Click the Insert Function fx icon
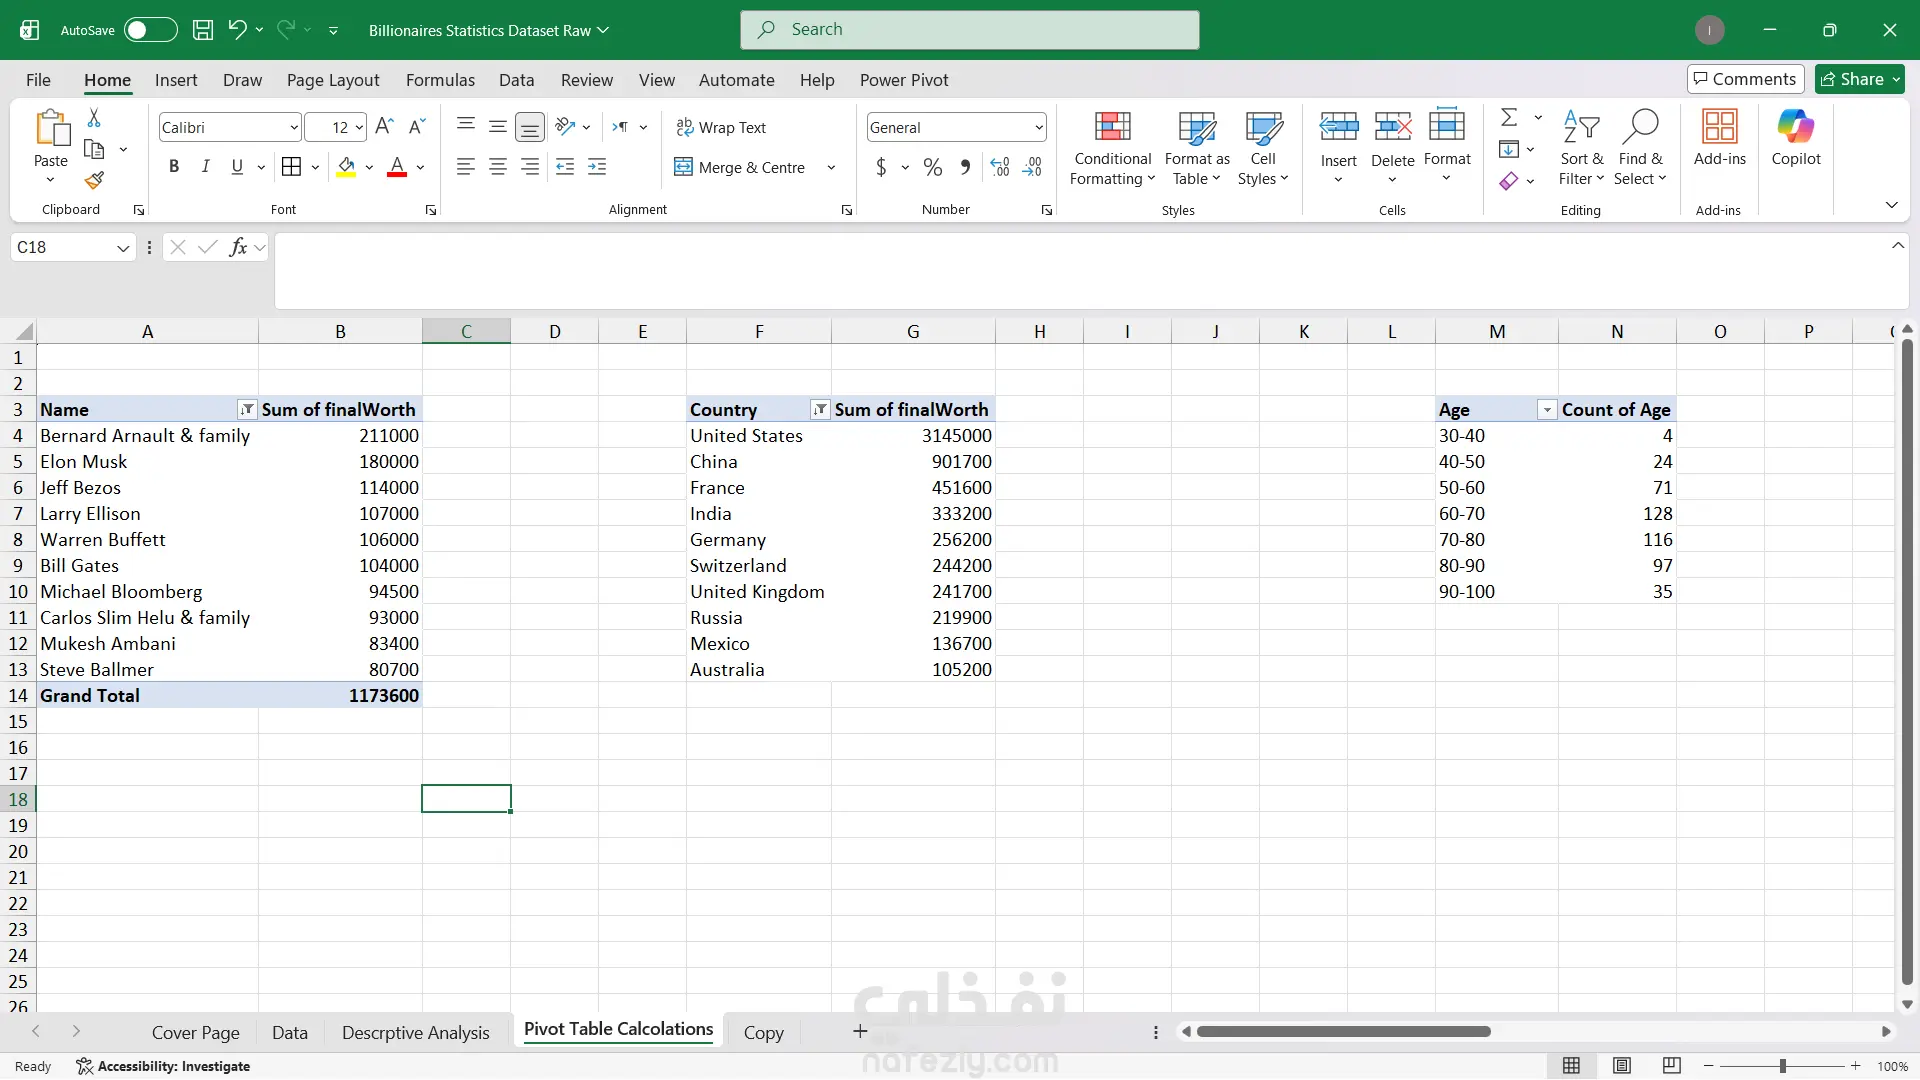The image size is (1920, 1080). 238,247
